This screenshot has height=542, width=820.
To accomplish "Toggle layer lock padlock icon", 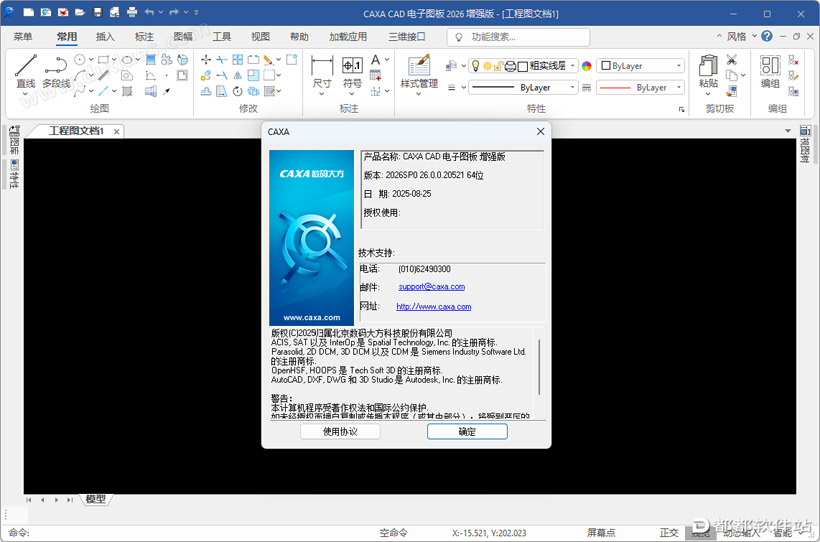I will (x=498, y=66).
